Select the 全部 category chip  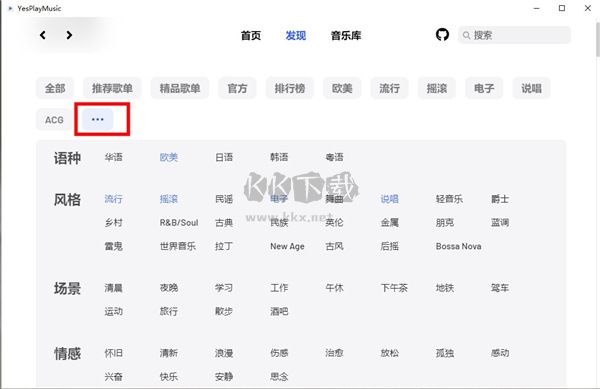pyautogui.click(x=55, y=88)
